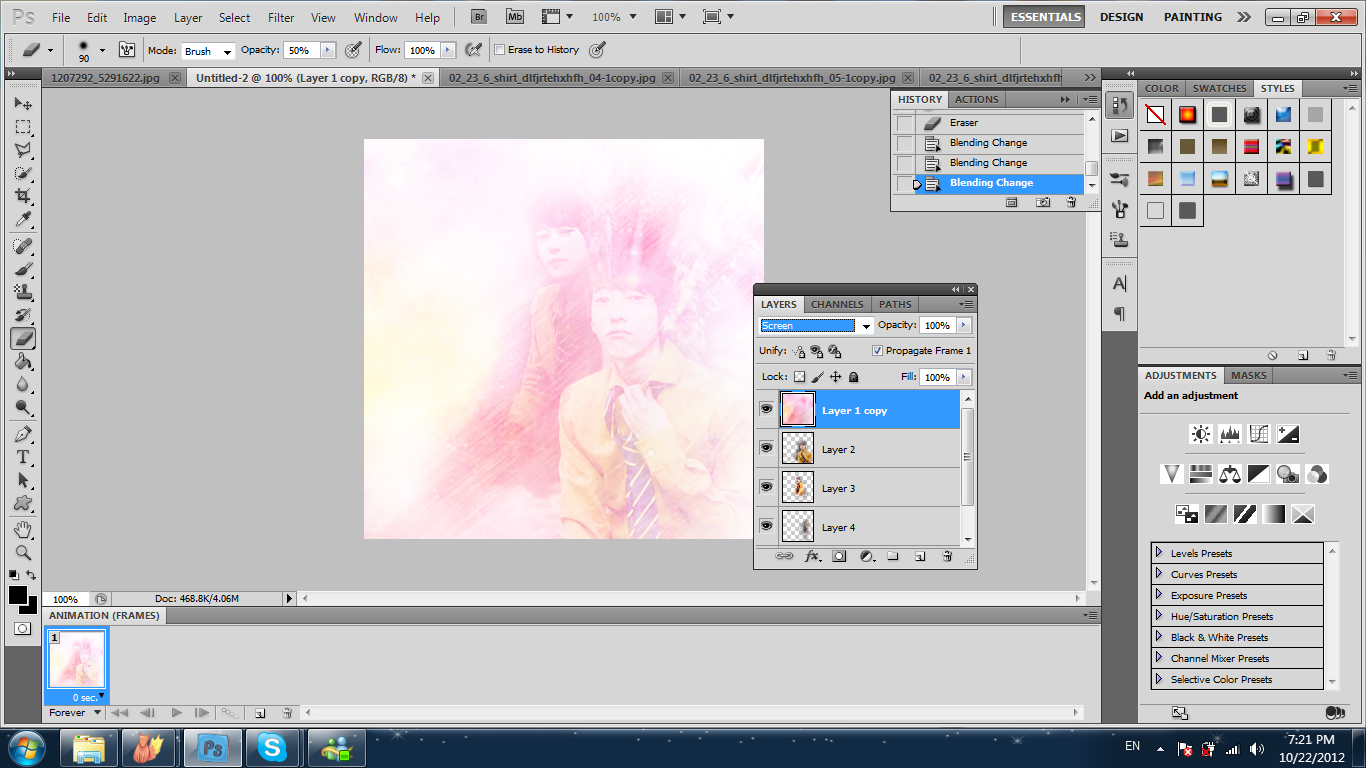Switch to the Actions tab
Image resolution: width=1366 pixels, height=768 pixels.
point(977,99)
